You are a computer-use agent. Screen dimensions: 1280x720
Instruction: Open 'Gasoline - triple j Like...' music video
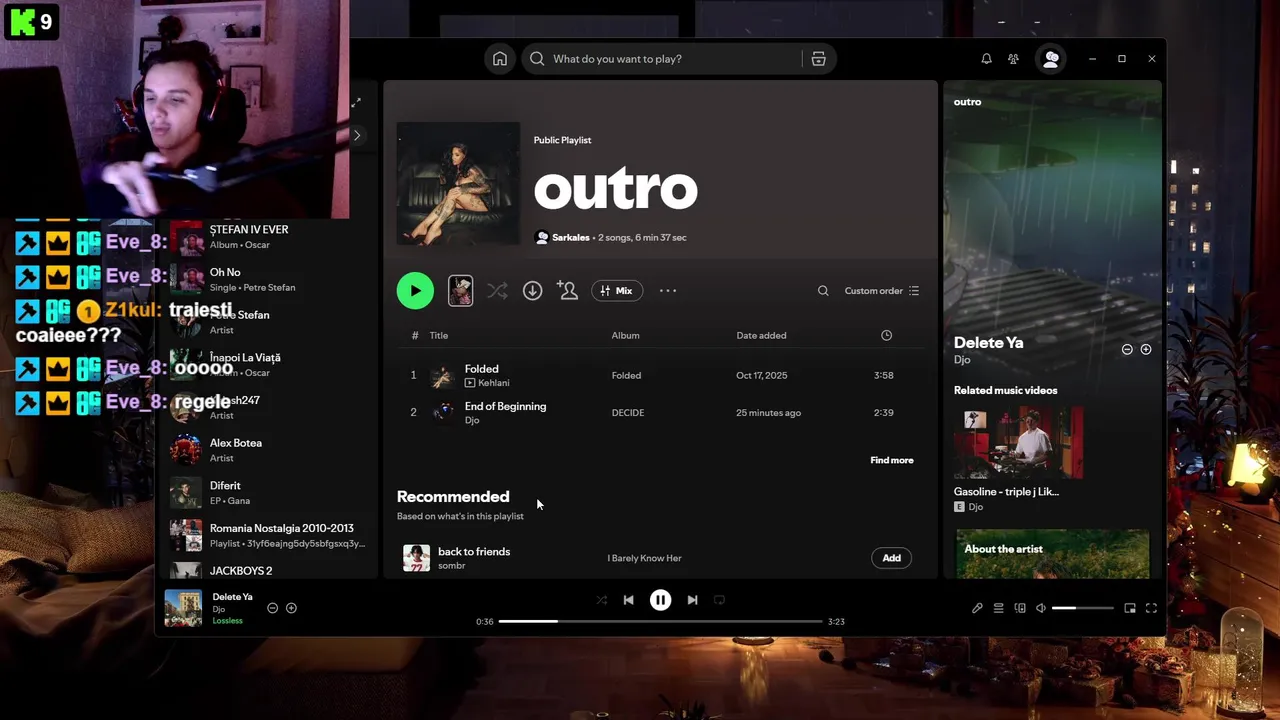pos(1018,459)
